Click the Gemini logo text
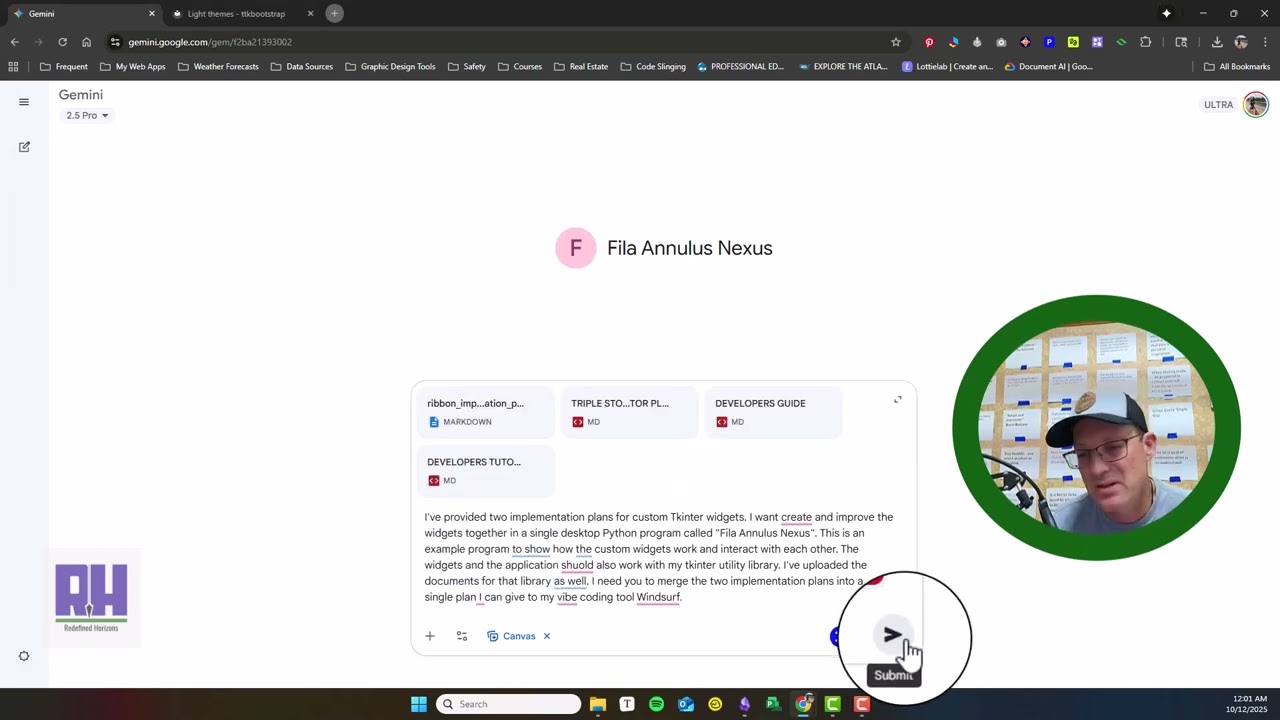The height and width of the screenshot is (720, 1280). click(81, 95)
